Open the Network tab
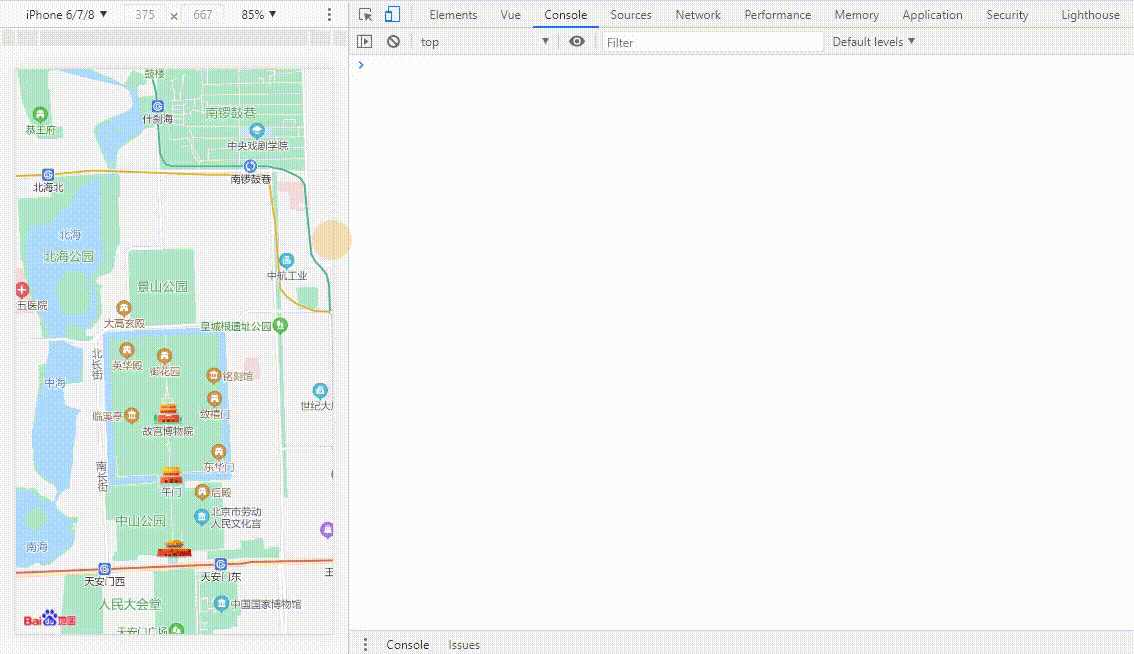 698,14
